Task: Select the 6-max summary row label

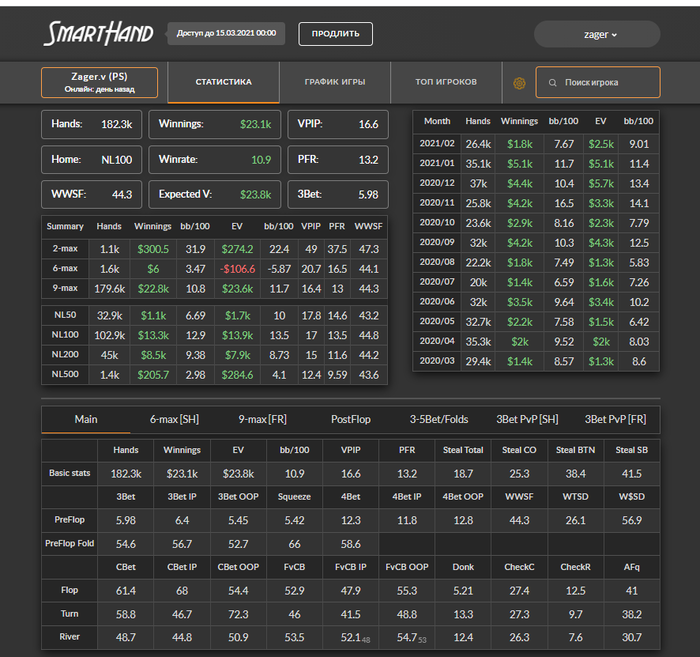Action: pos(65,268)
